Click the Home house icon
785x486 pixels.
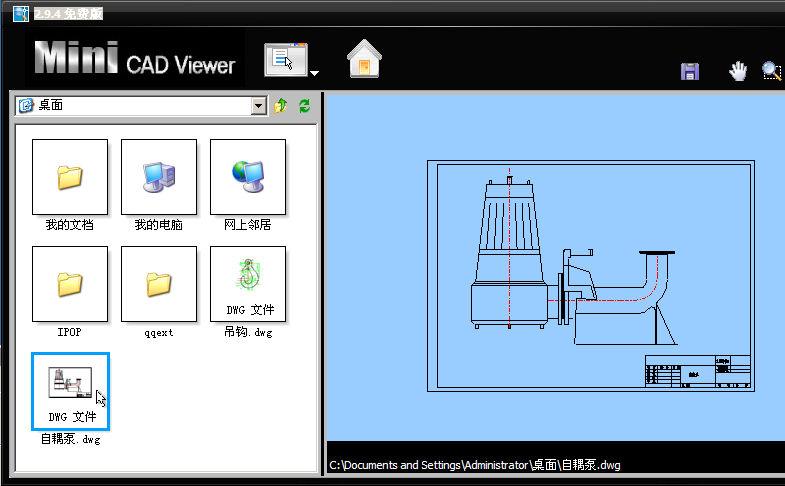[364, 60]
